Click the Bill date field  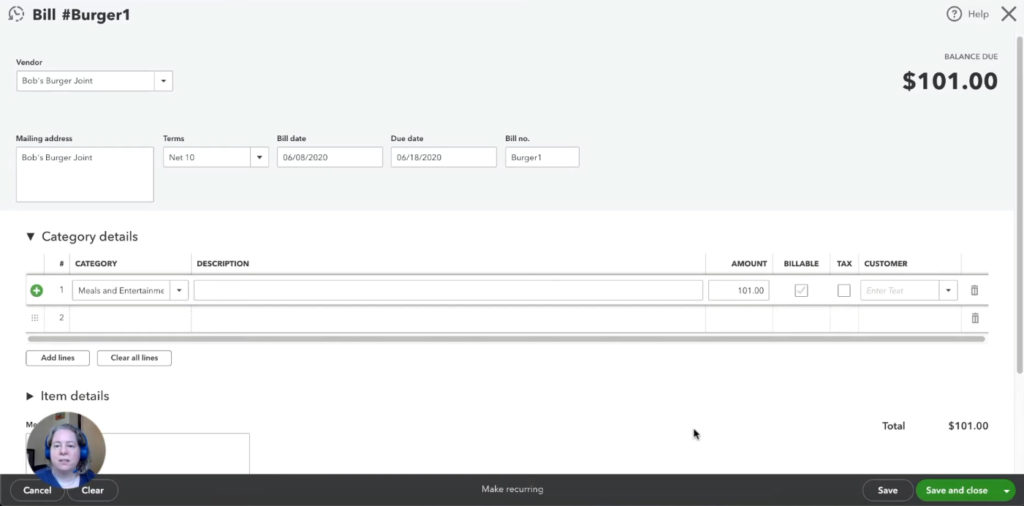[x=329, y=157]
